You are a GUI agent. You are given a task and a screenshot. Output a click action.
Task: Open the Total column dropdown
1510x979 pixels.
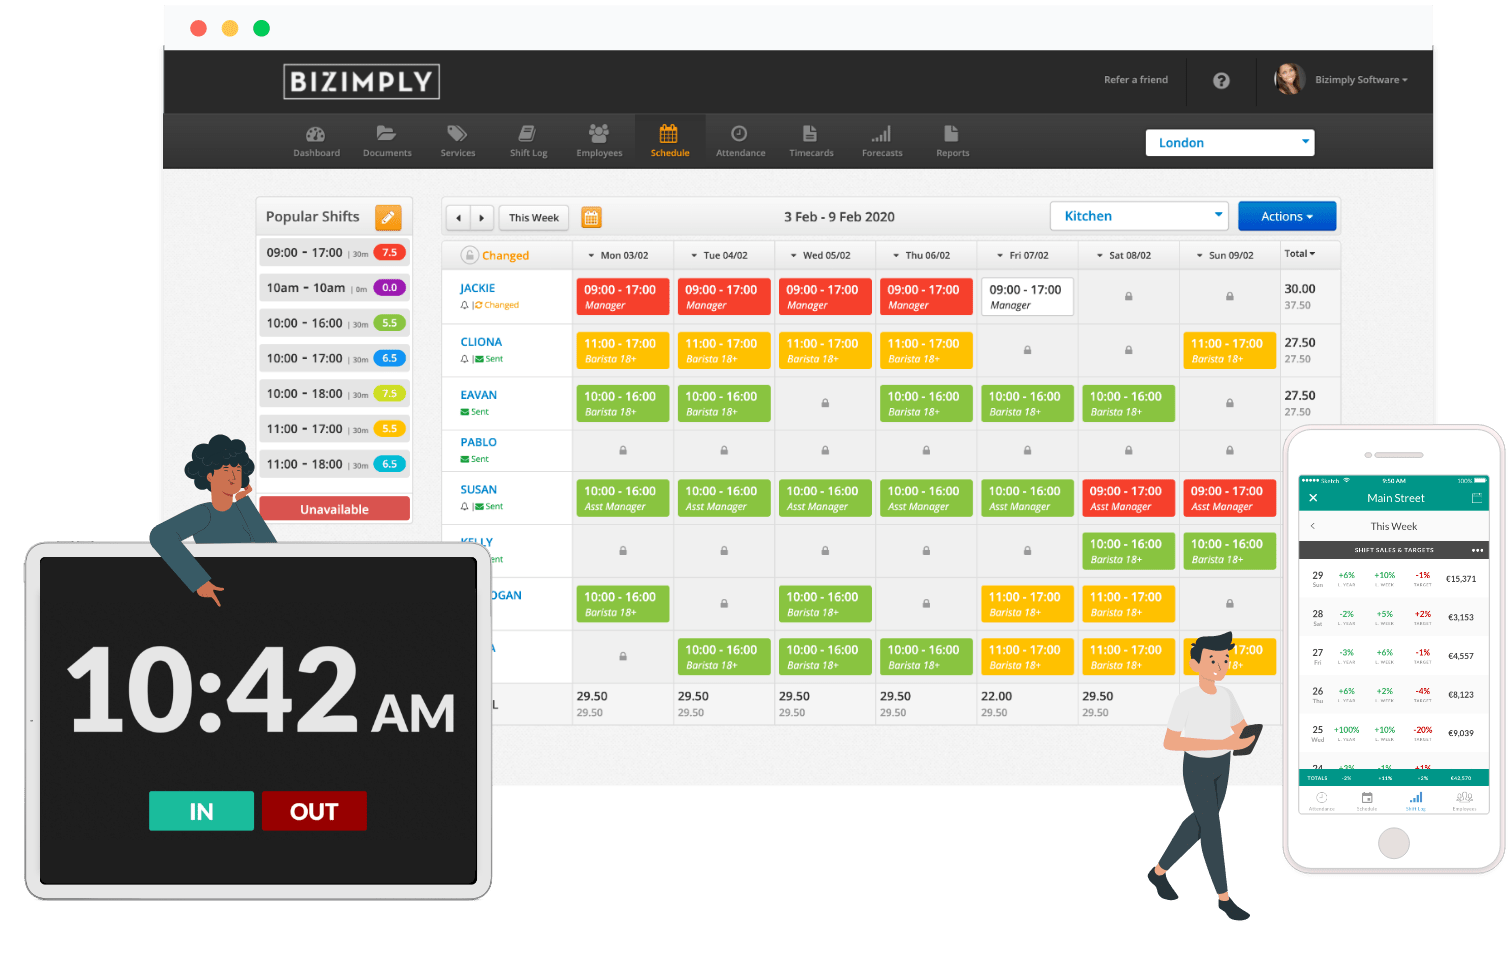pyautogui.click(x=1299, y=254)
